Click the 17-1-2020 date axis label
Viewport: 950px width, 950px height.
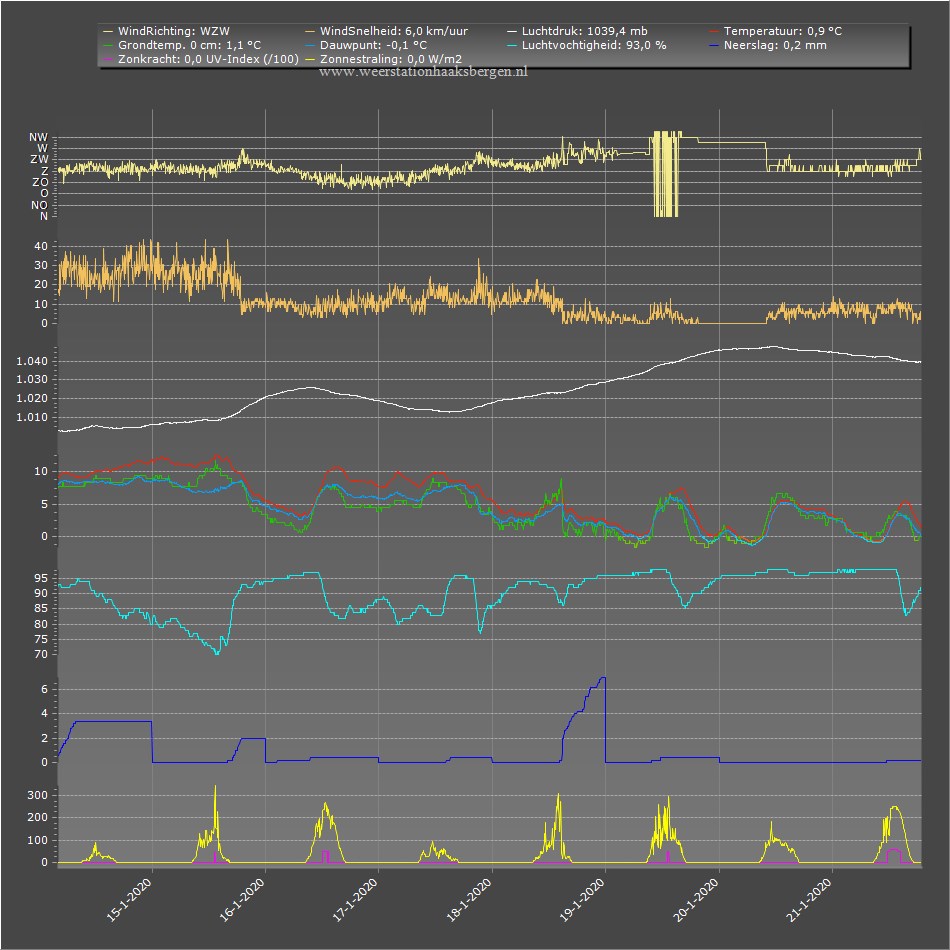pyautogui.click(x=355, y=900)
